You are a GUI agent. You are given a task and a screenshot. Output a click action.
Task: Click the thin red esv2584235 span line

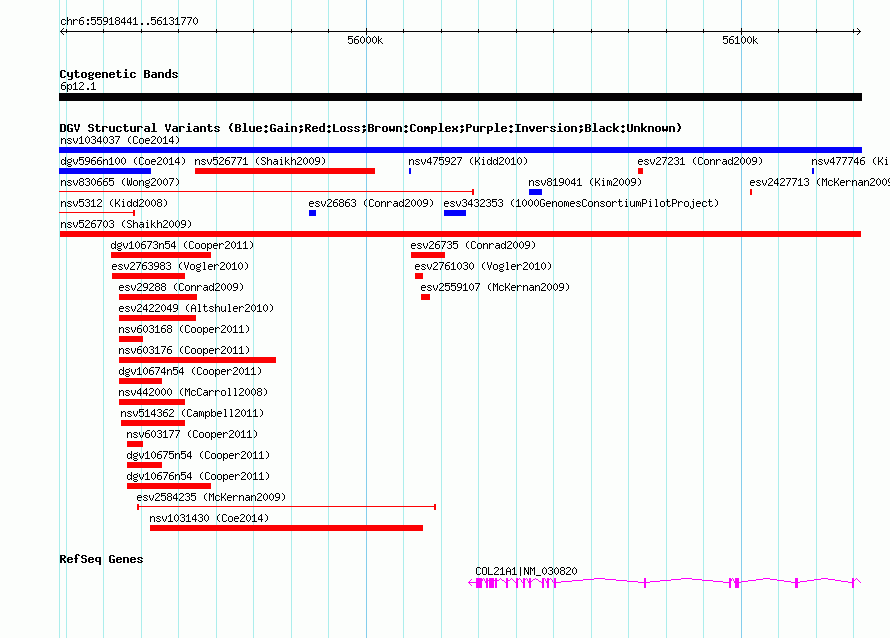point(287,507)
